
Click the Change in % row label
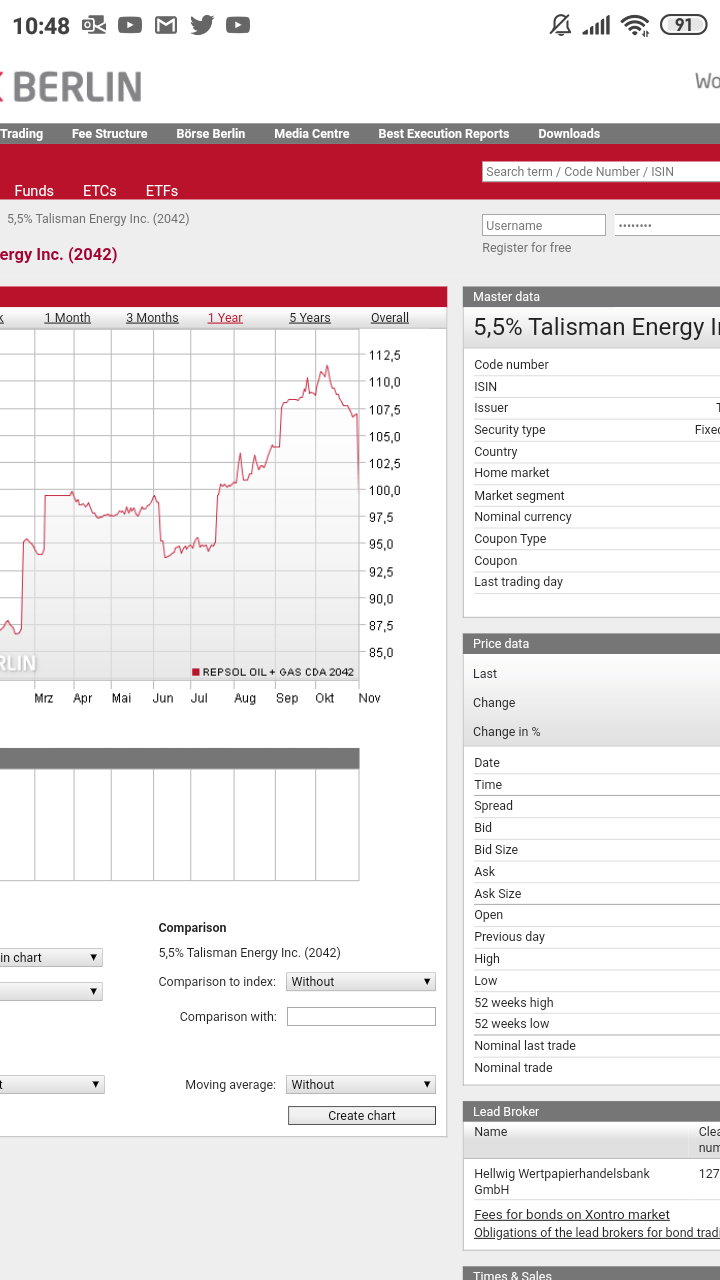(x=506, y=732)
